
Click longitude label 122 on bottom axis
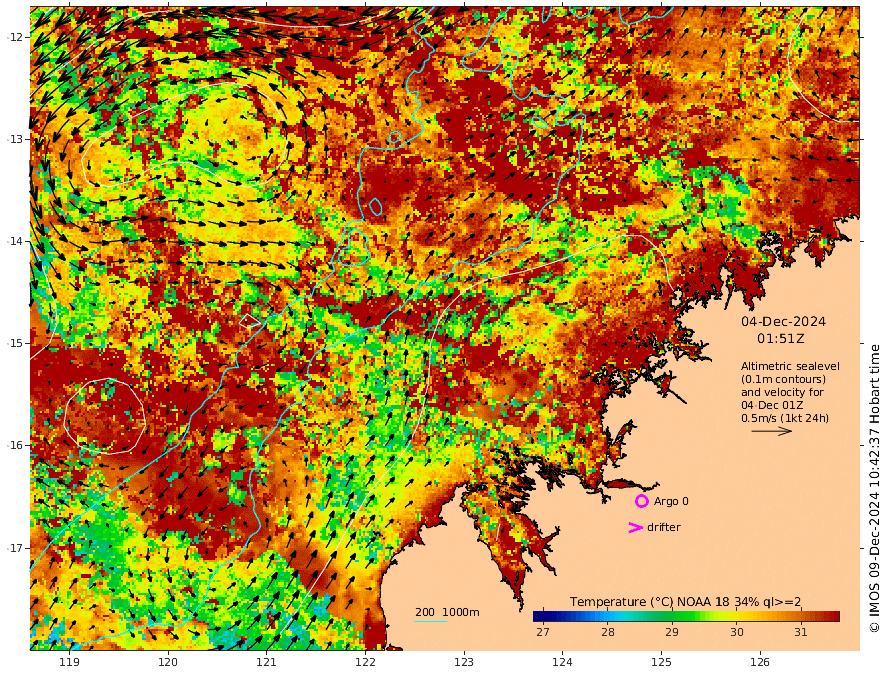tap(365, 663)
